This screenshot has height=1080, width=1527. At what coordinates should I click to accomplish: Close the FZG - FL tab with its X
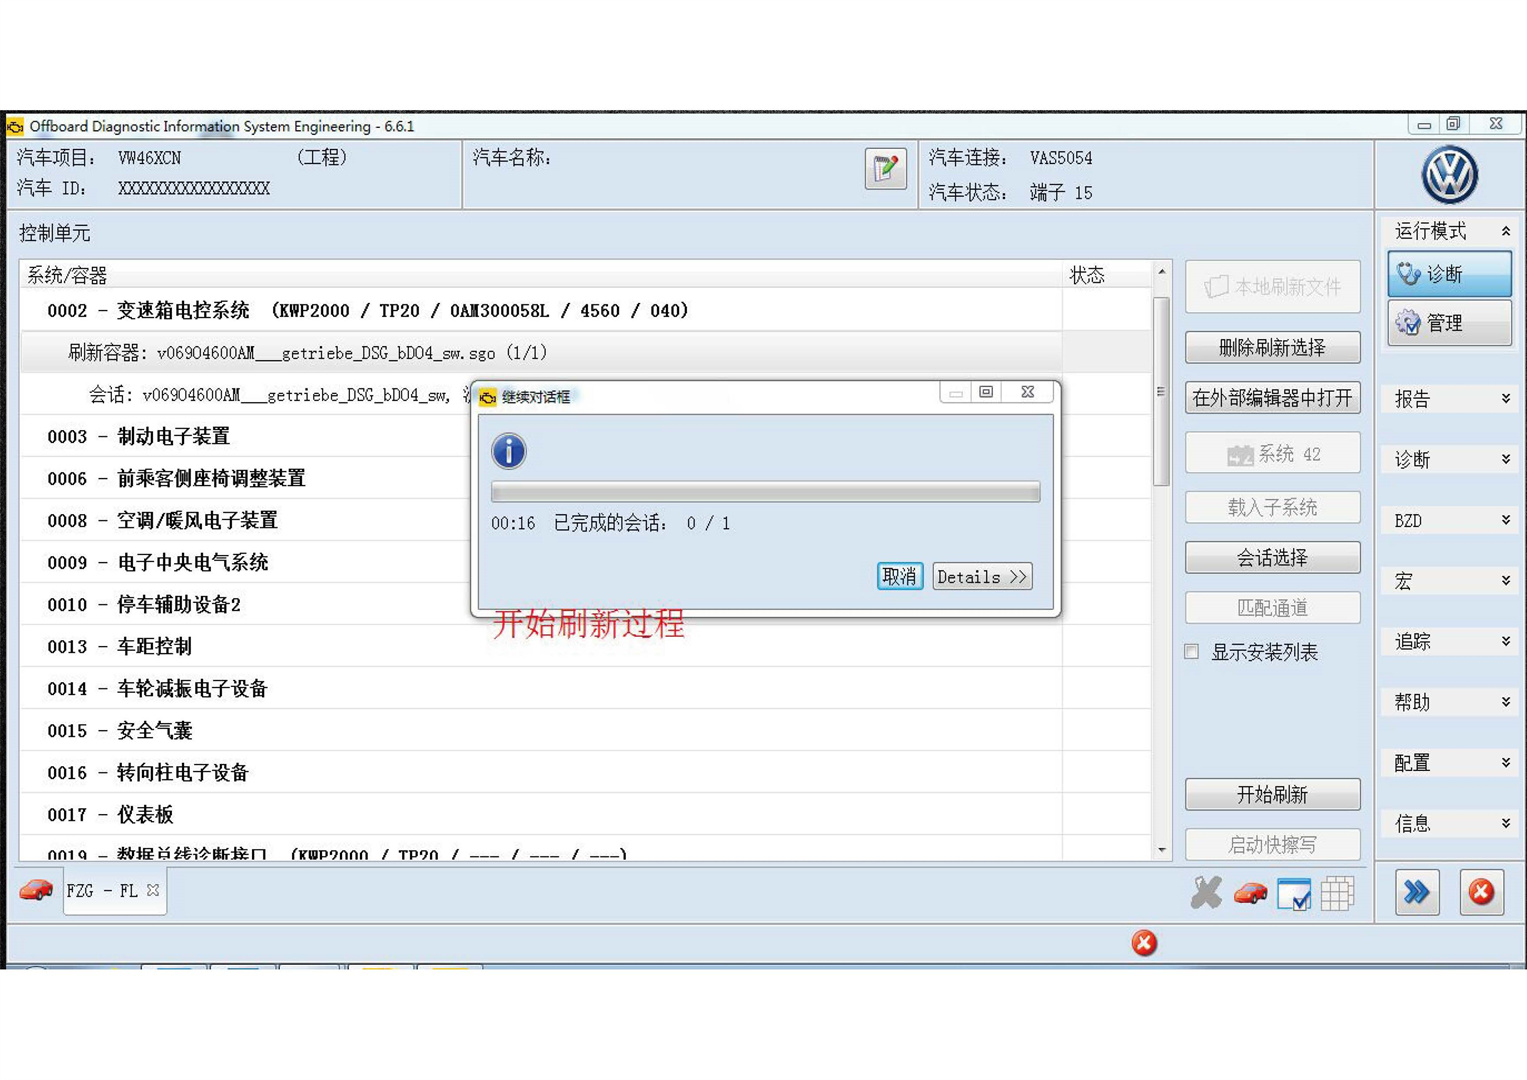[153, 889]
